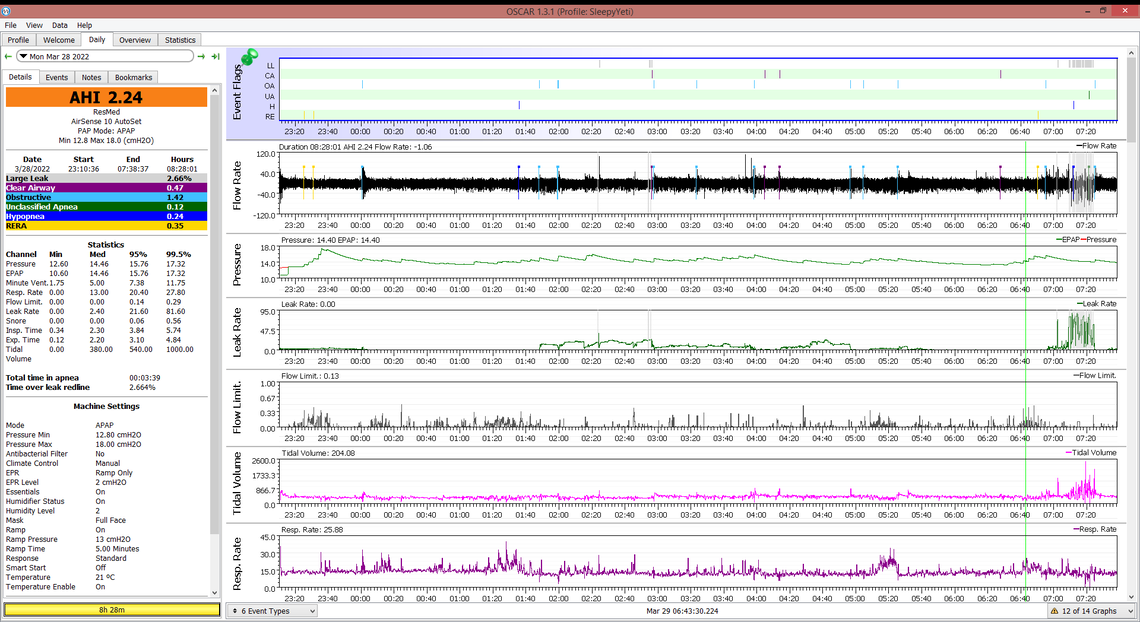
Task: Click the Ramp Time 5.00 Minutes value
Action: click(117, 549)
